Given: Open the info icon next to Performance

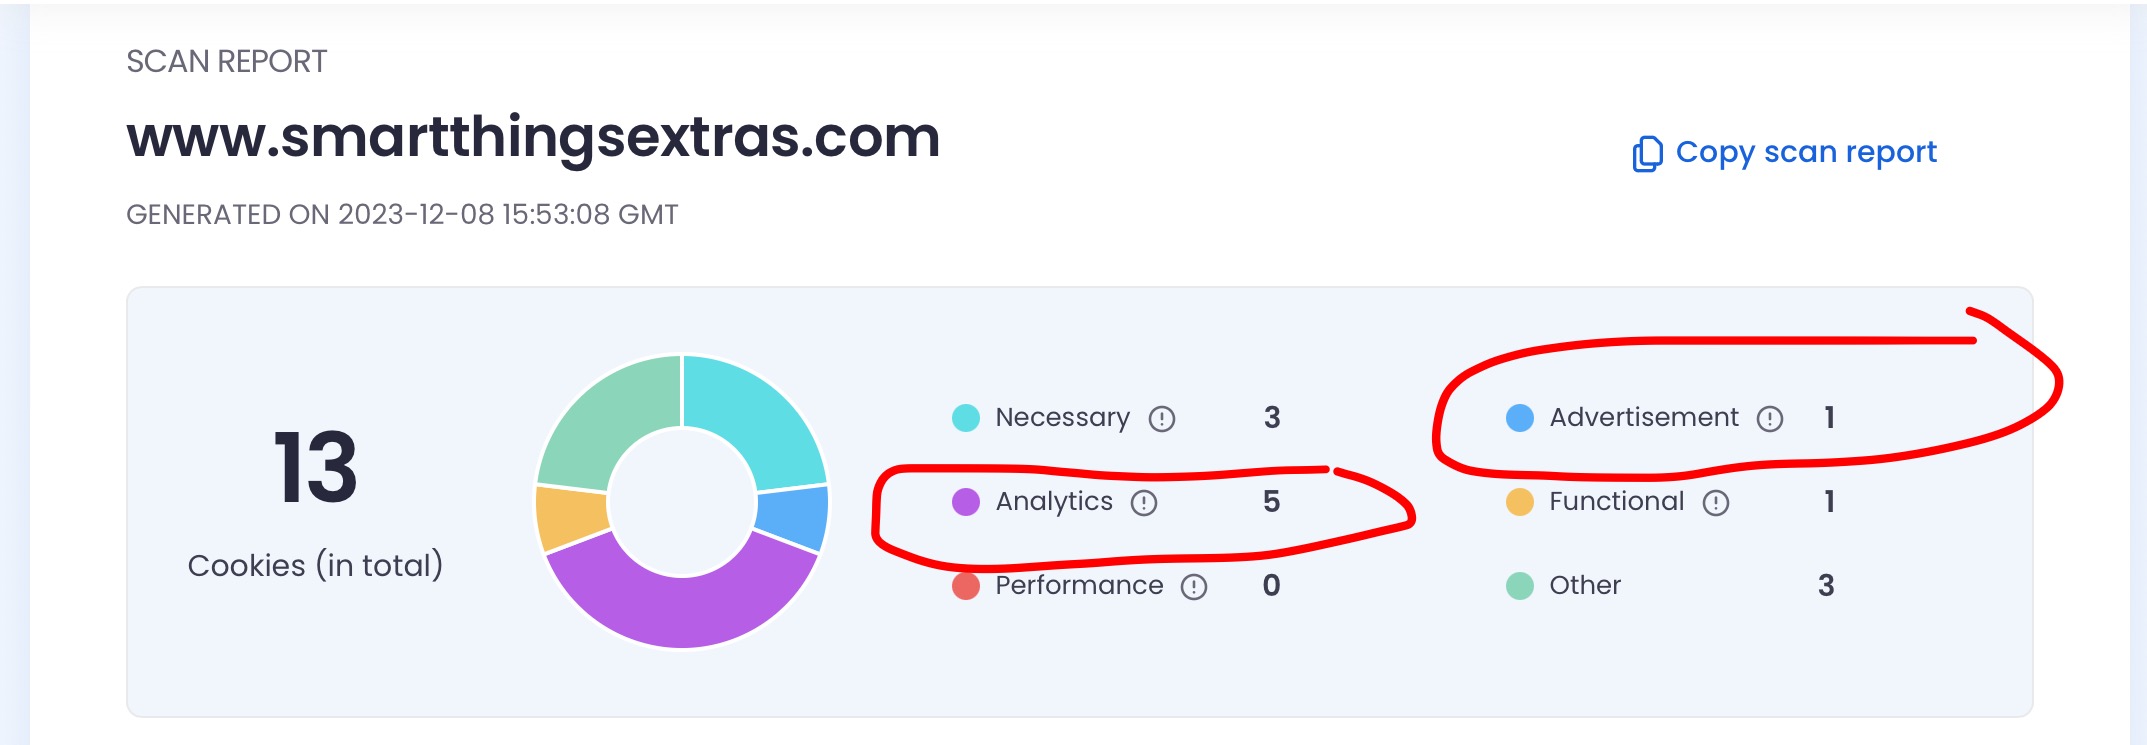Looking at the screenshot, I should tap(1194, 587).
